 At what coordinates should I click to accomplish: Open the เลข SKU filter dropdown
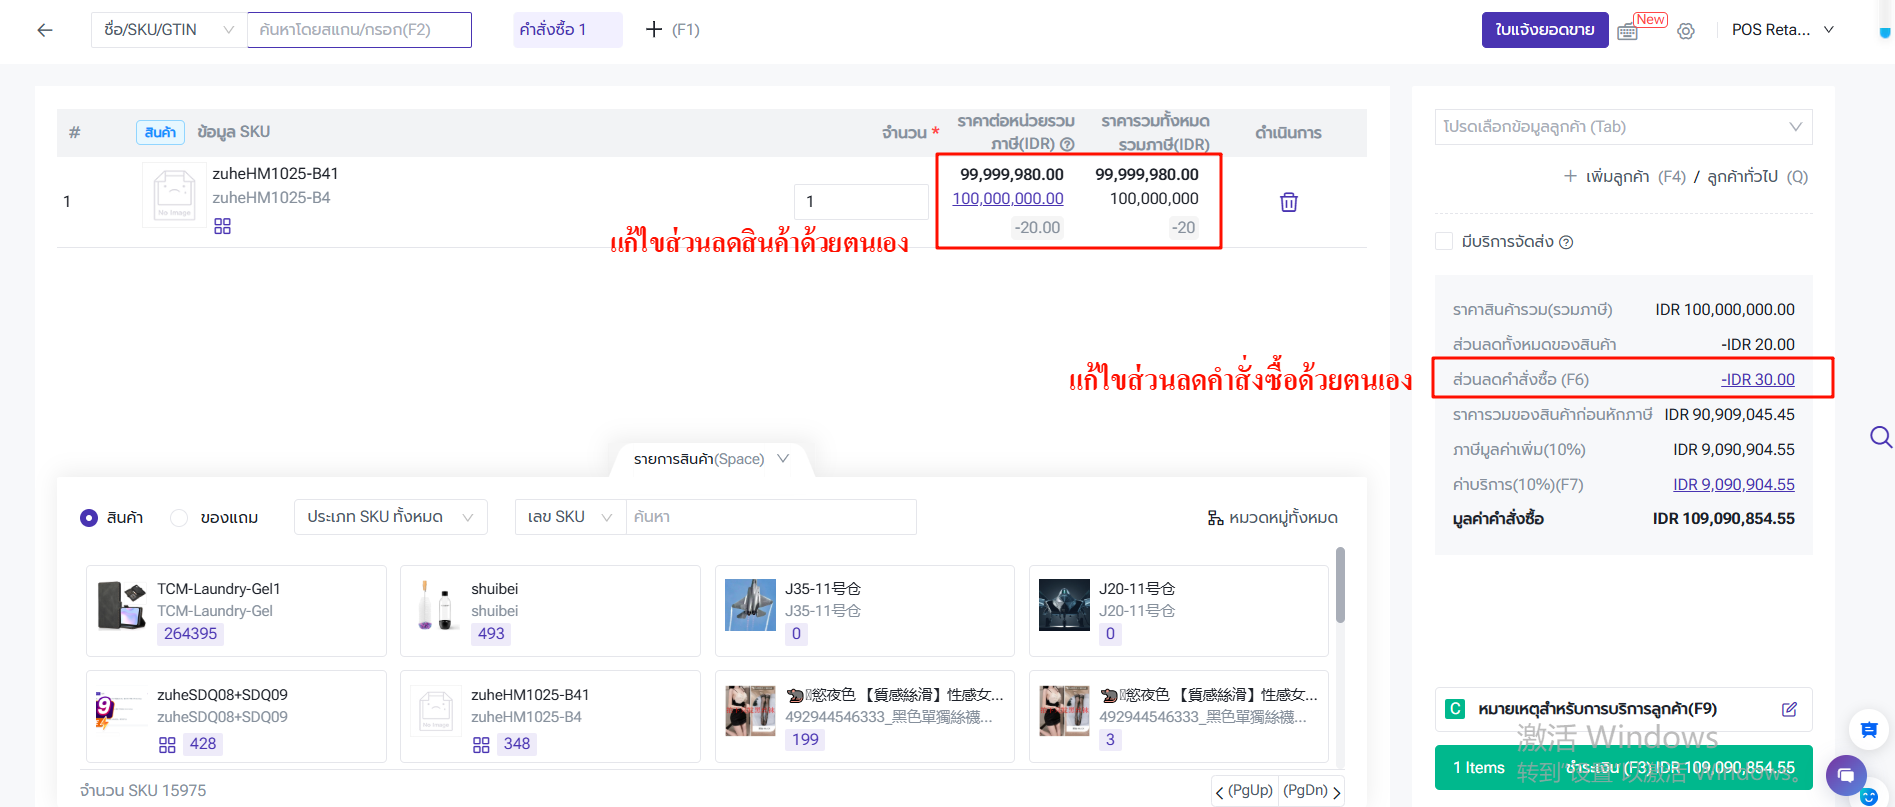click(570, 517)
